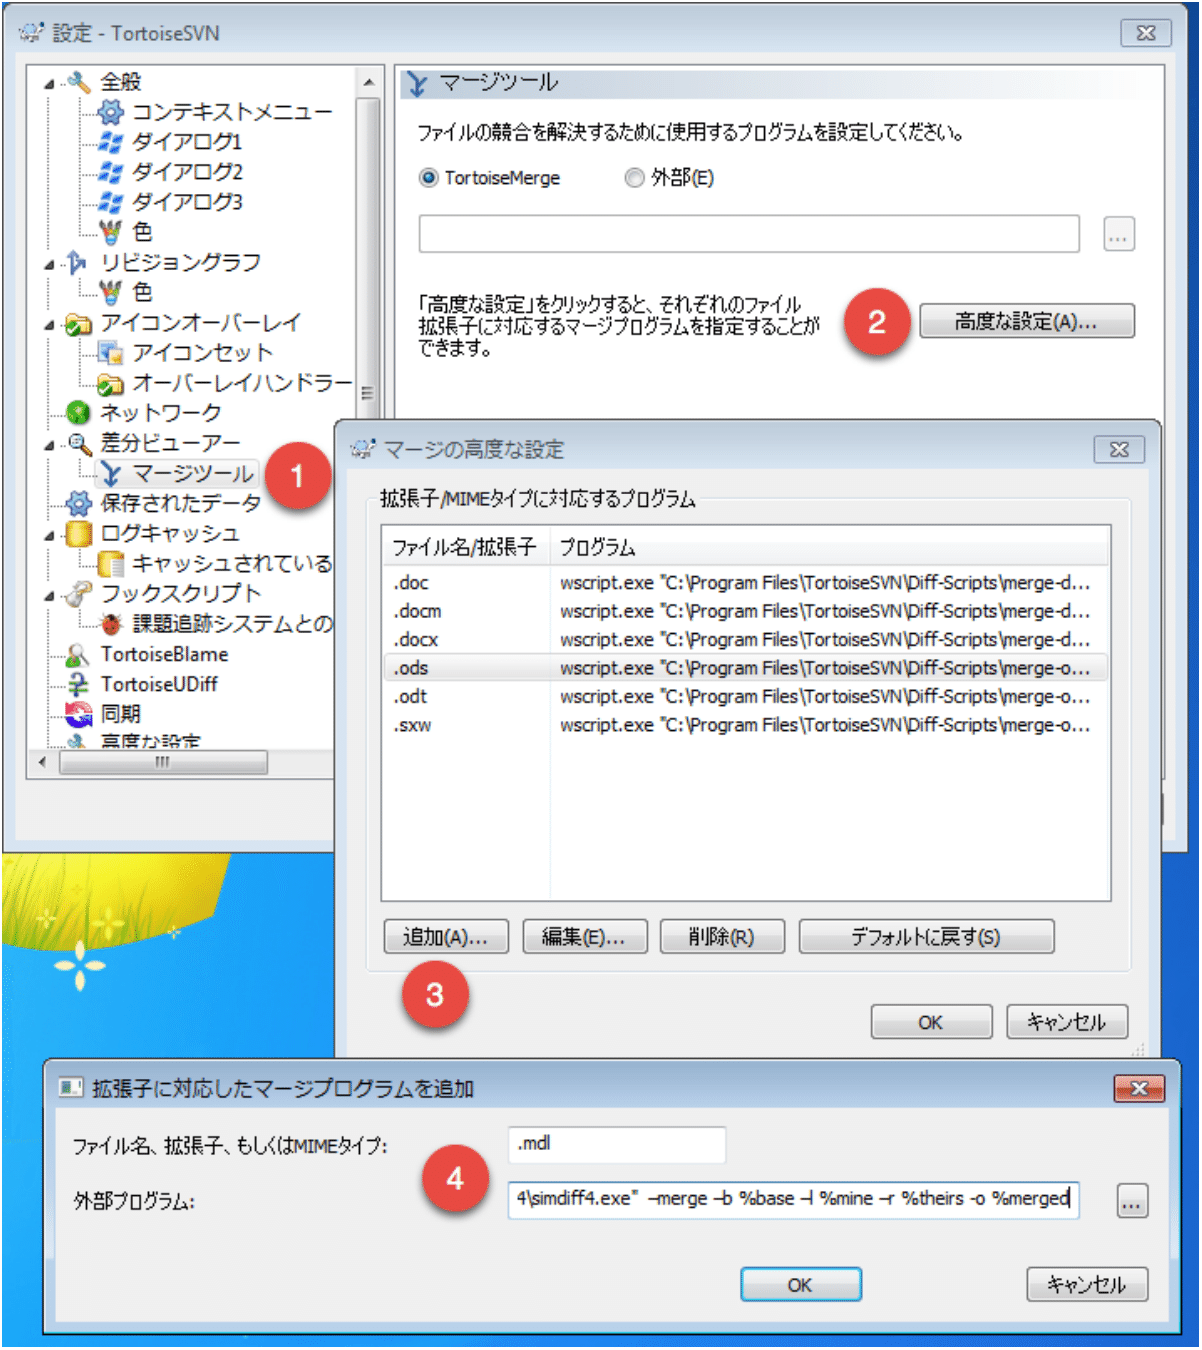Close the マージの高度な設定 dialog
Screen dimensions: 1202x1350
click(1119, 450)
